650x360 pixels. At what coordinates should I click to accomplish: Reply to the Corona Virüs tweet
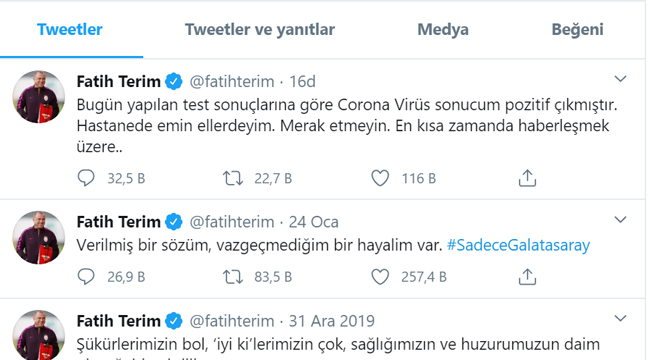point(86,178)
